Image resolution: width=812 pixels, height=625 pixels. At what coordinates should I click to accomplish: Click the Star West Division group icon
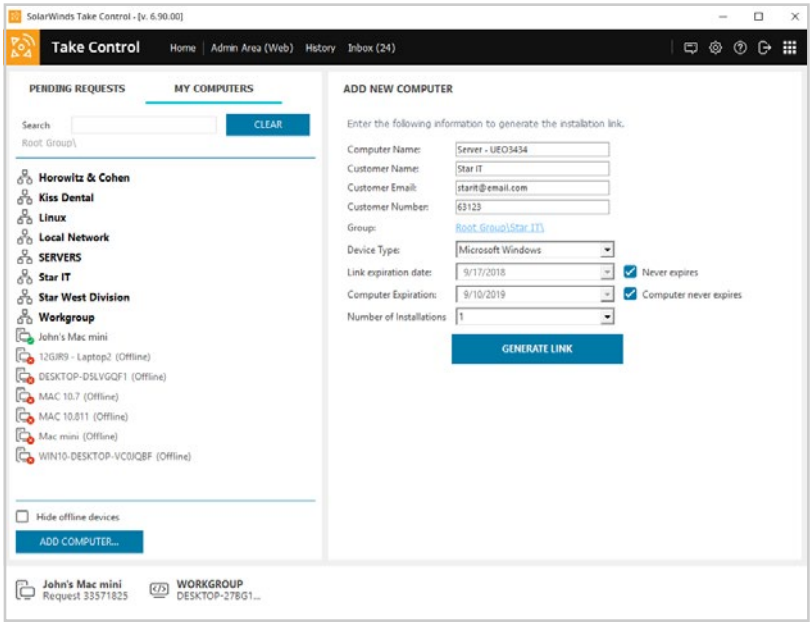(x=24, y=297)
